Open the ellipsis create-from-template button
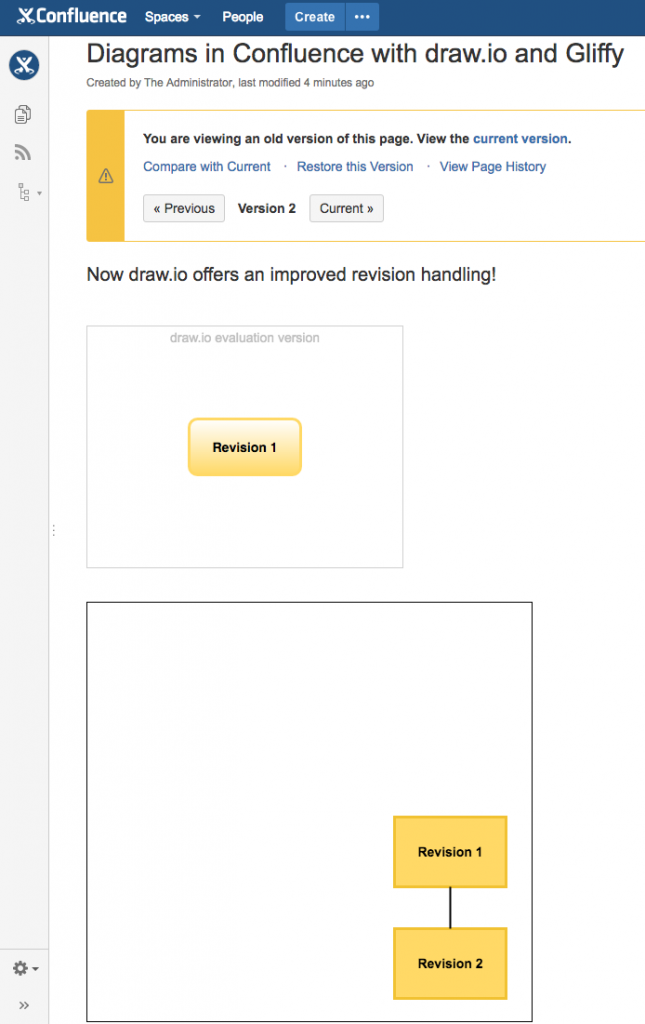The image size is (645, 1024). tap(362, 17)
